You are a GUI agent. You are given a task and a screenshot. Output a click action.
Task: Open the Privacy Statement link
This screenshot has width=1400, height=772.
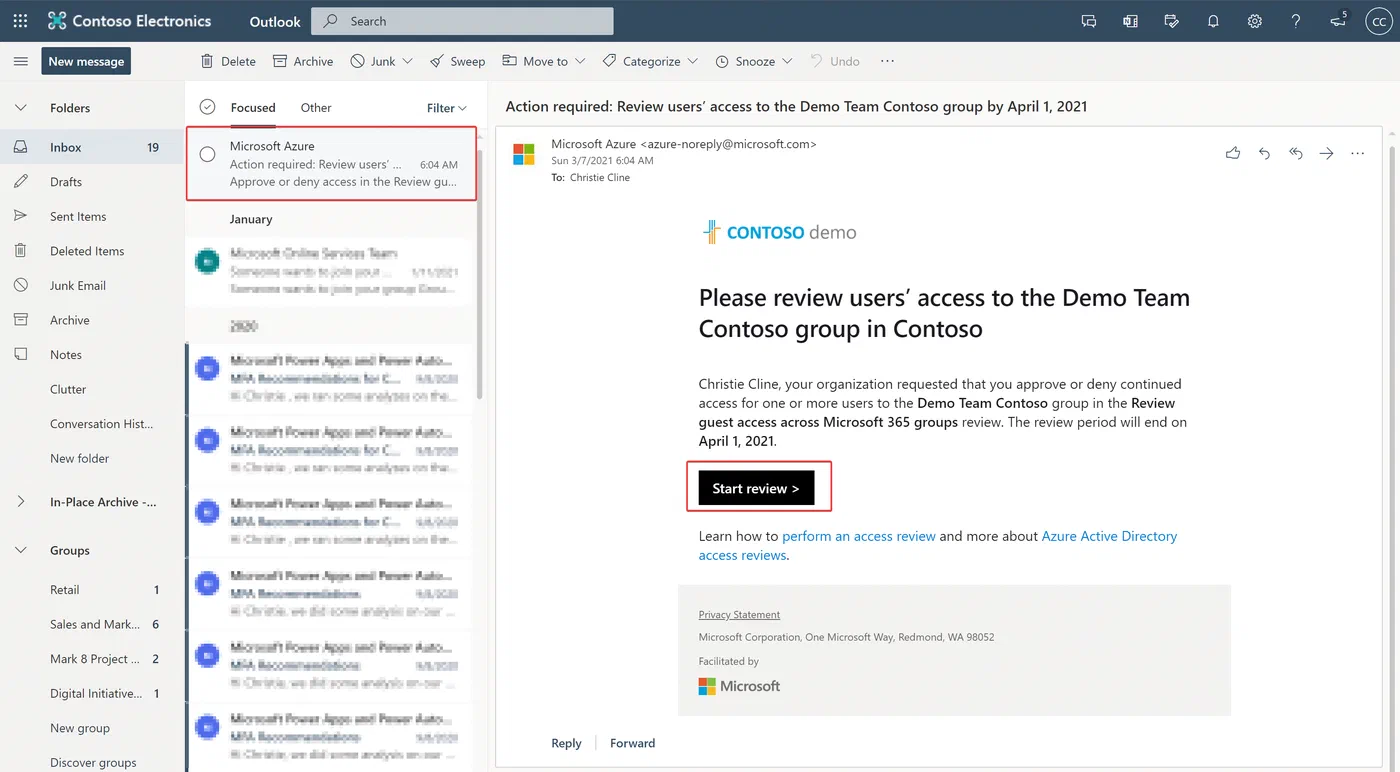coord(739,614)
